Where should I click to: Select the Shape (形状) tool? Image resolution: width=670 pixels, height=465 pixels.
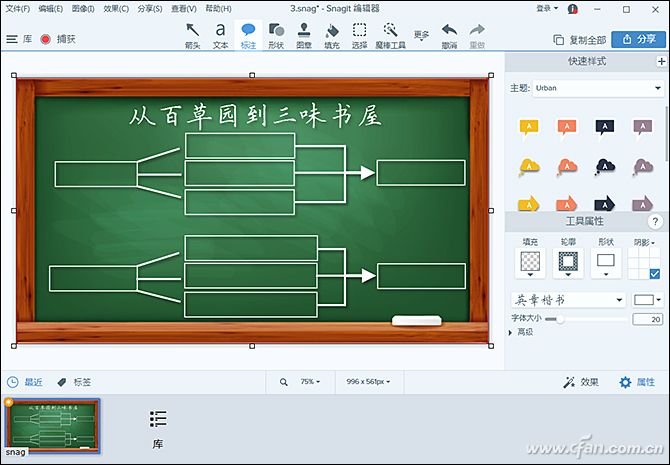pyautogui.click(x=276, y=36)
